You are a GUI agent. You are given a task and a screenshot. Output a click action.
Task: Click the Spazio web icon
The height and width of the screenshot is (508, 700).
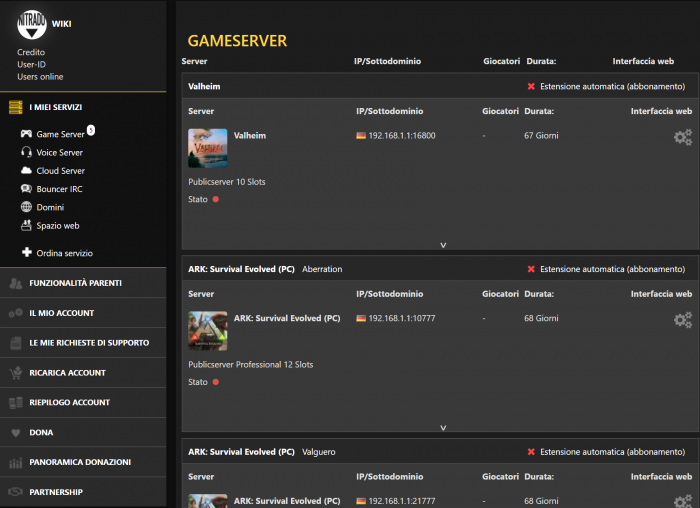26,225
